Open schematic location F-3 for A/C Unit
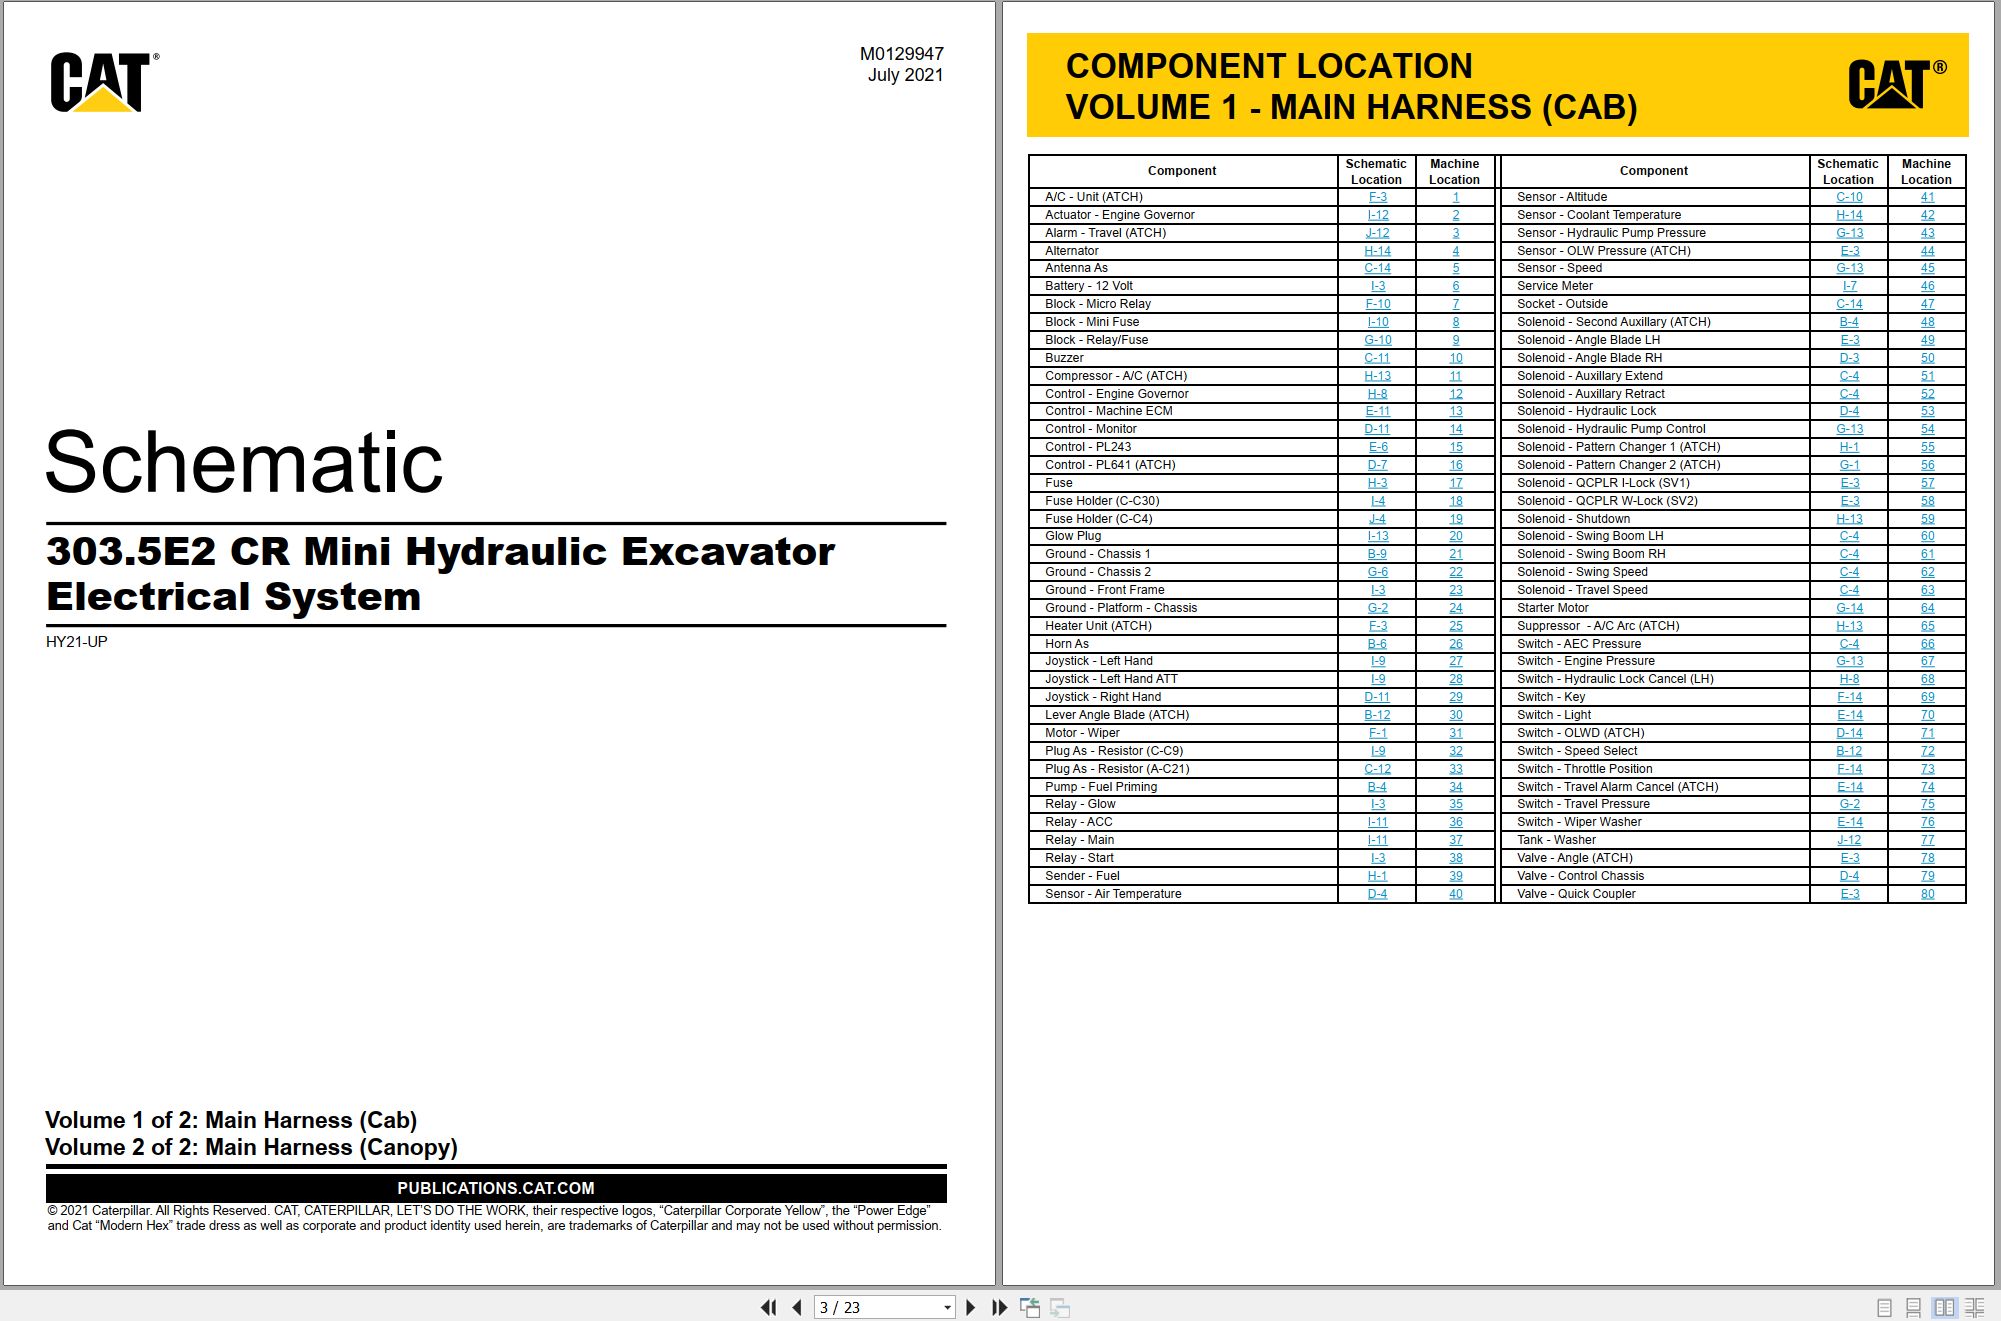The width and height of the screenshot is (2001, 1321). coord(1377,197)
